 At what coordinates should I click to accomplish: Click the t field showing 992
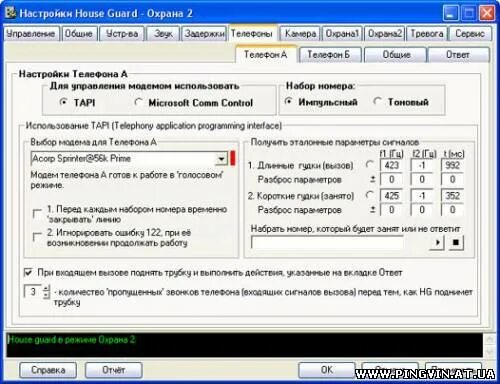click(452, 165)
